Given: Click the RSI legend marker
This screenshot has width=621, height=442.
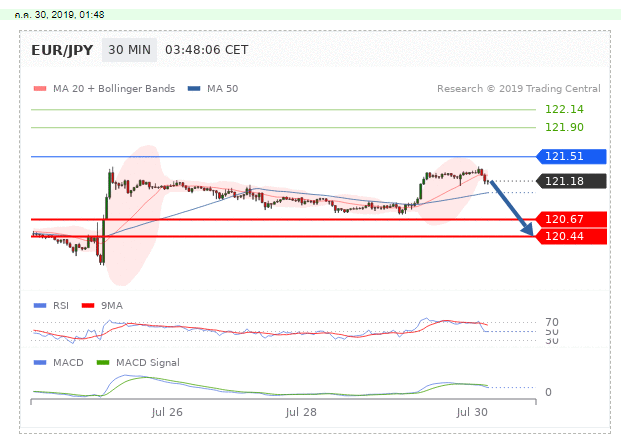Looking at the screenshot, I should coord(39,305).
